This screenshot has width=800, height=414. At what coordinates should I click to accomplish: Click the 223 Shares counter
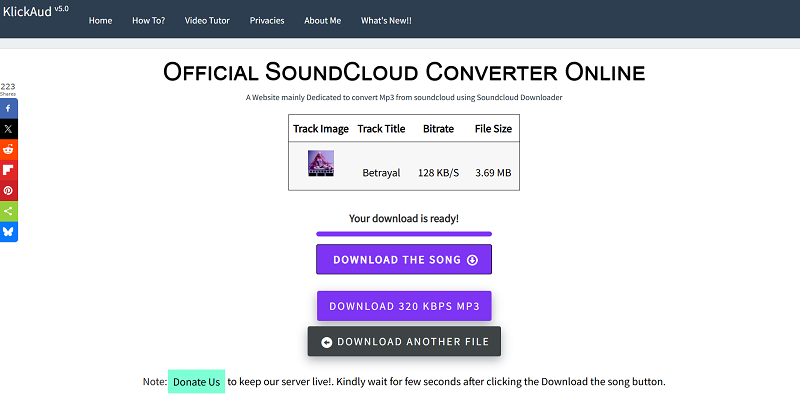pyautogui.click(x=8, y=89)
